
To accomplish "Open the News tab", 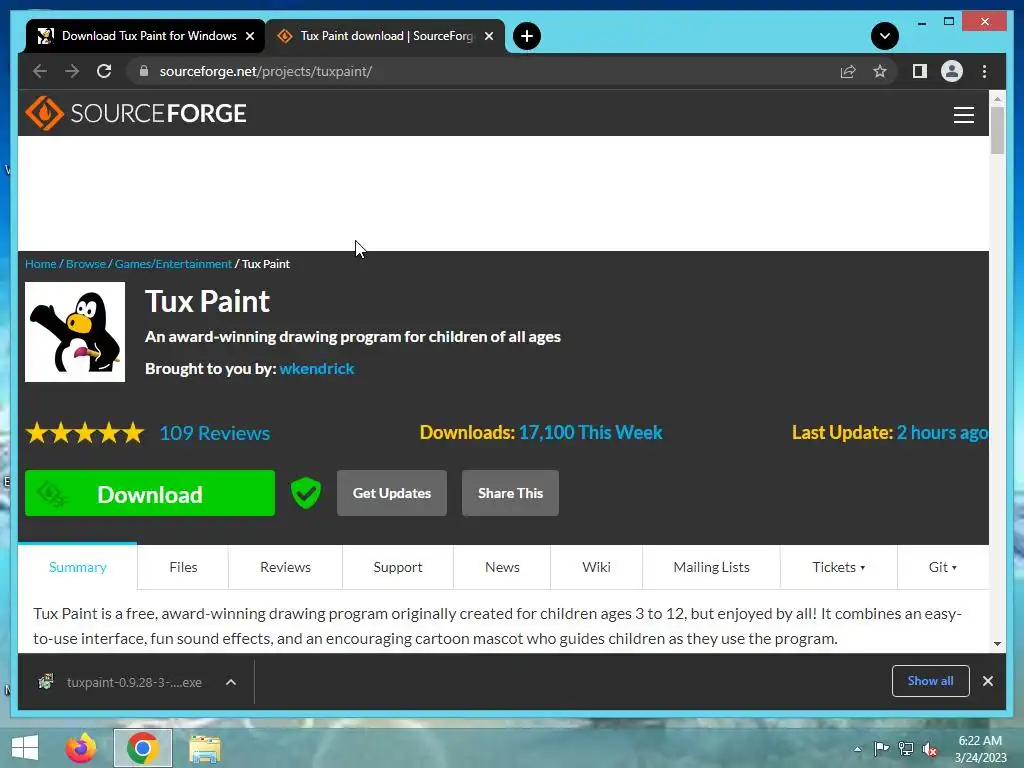I will click(x=502, y=567).
